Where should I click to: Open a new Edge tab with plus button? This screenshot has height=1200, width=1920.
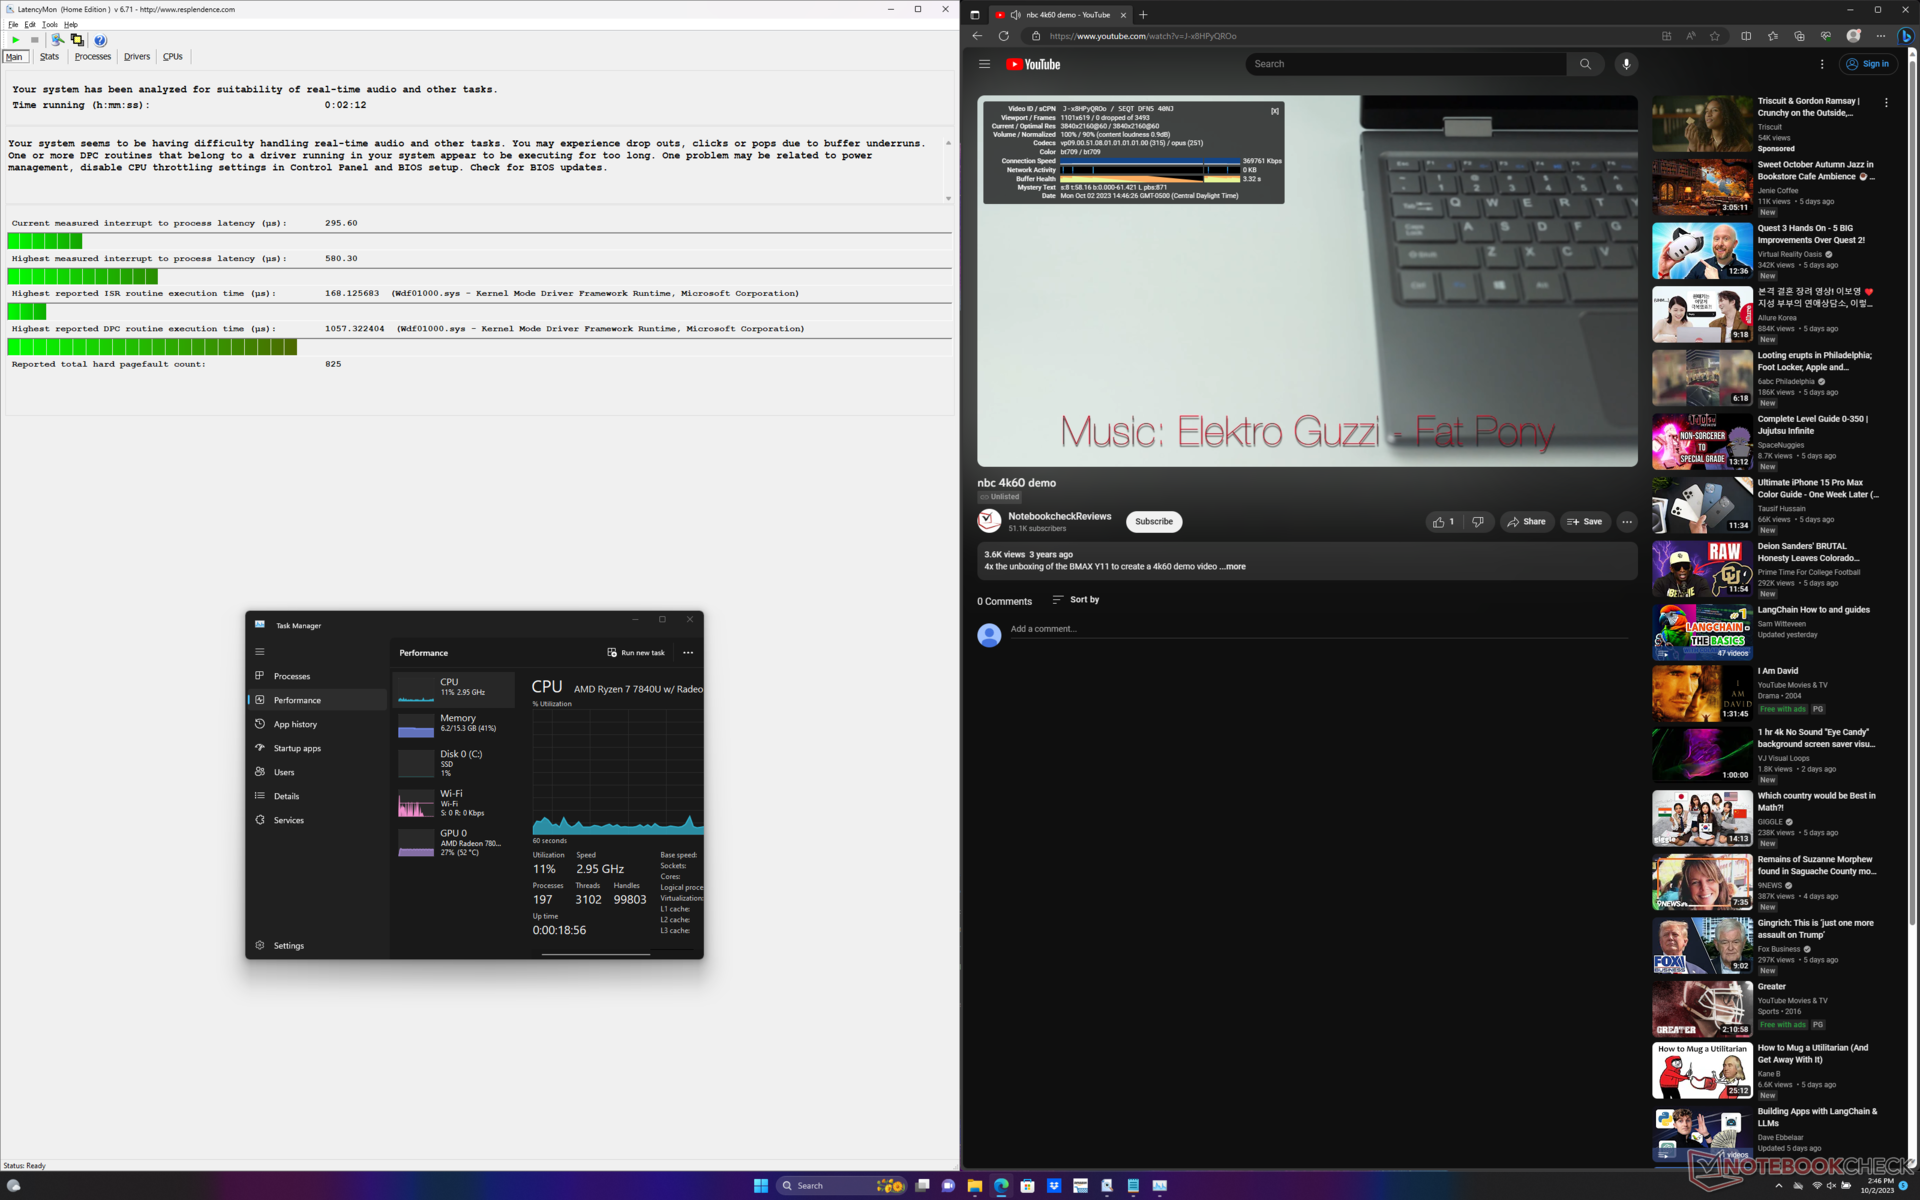pyautogui.click(x=1143, y=15)
